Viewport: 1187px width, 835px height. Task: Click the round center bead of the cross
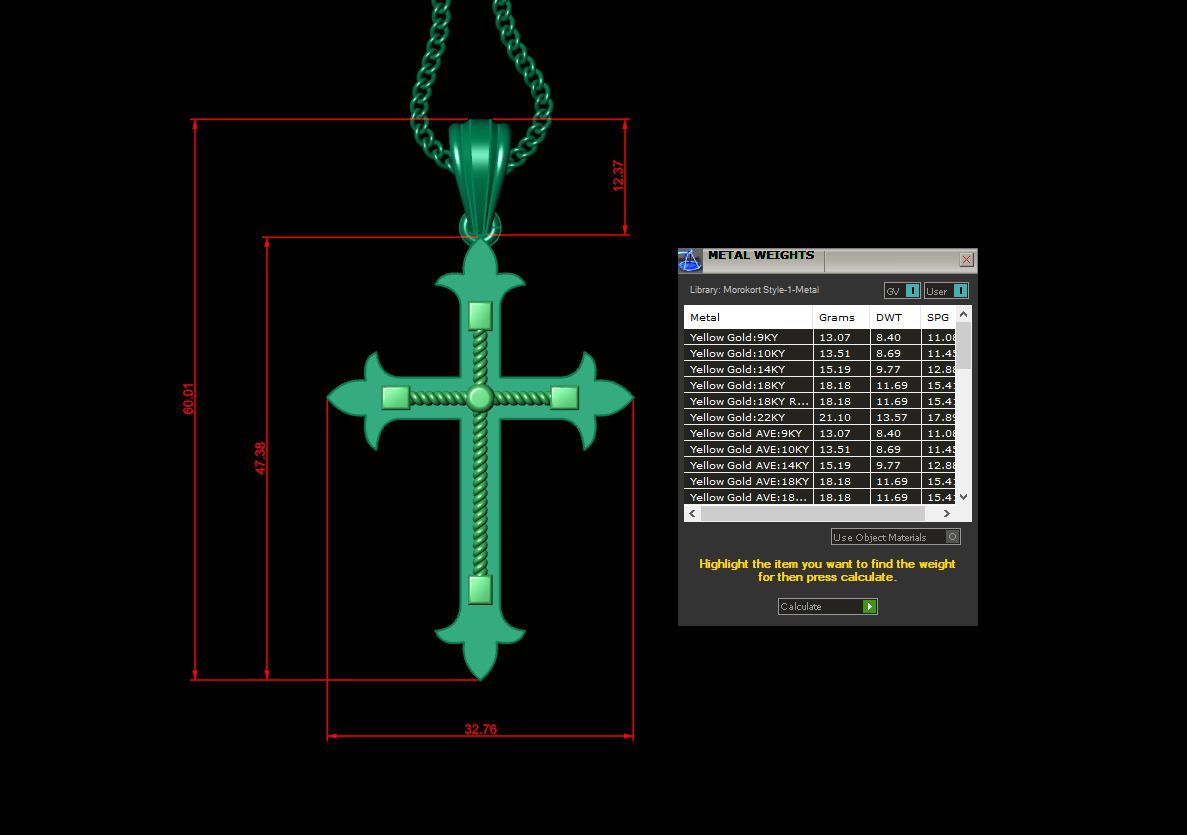(x=480, y=397)
